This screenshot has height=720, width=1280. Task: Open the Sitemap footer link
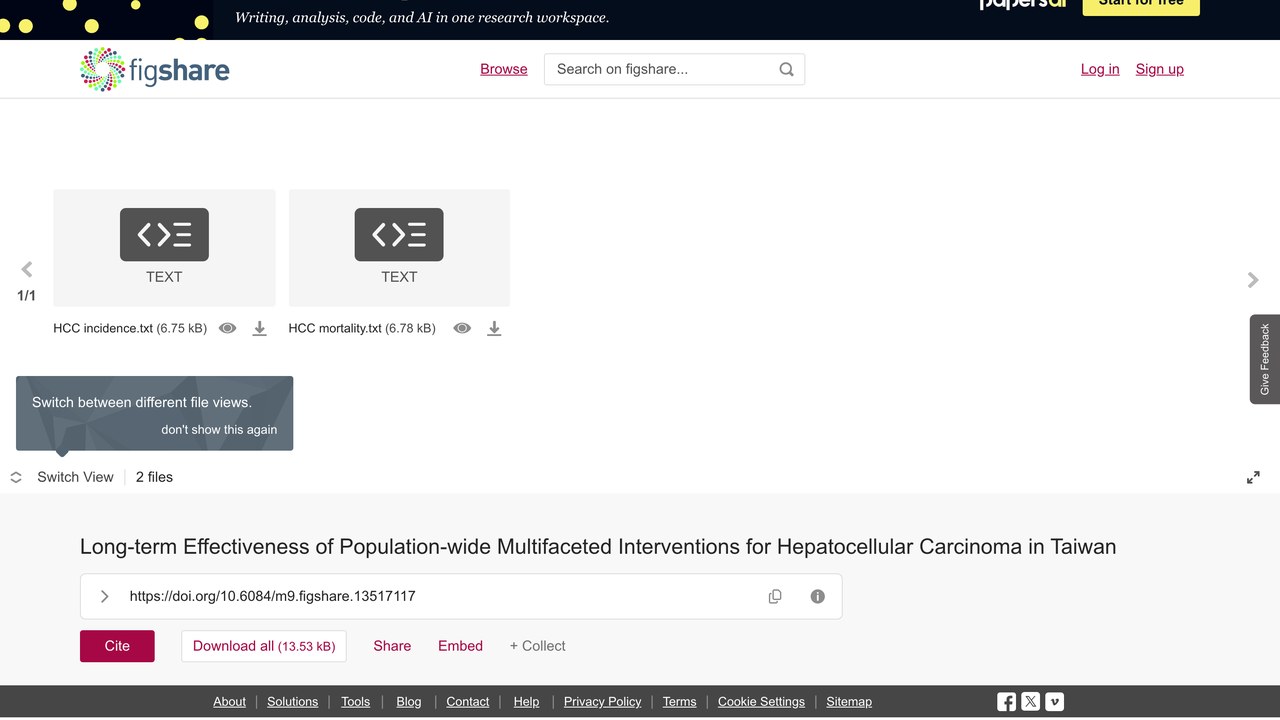849,702
